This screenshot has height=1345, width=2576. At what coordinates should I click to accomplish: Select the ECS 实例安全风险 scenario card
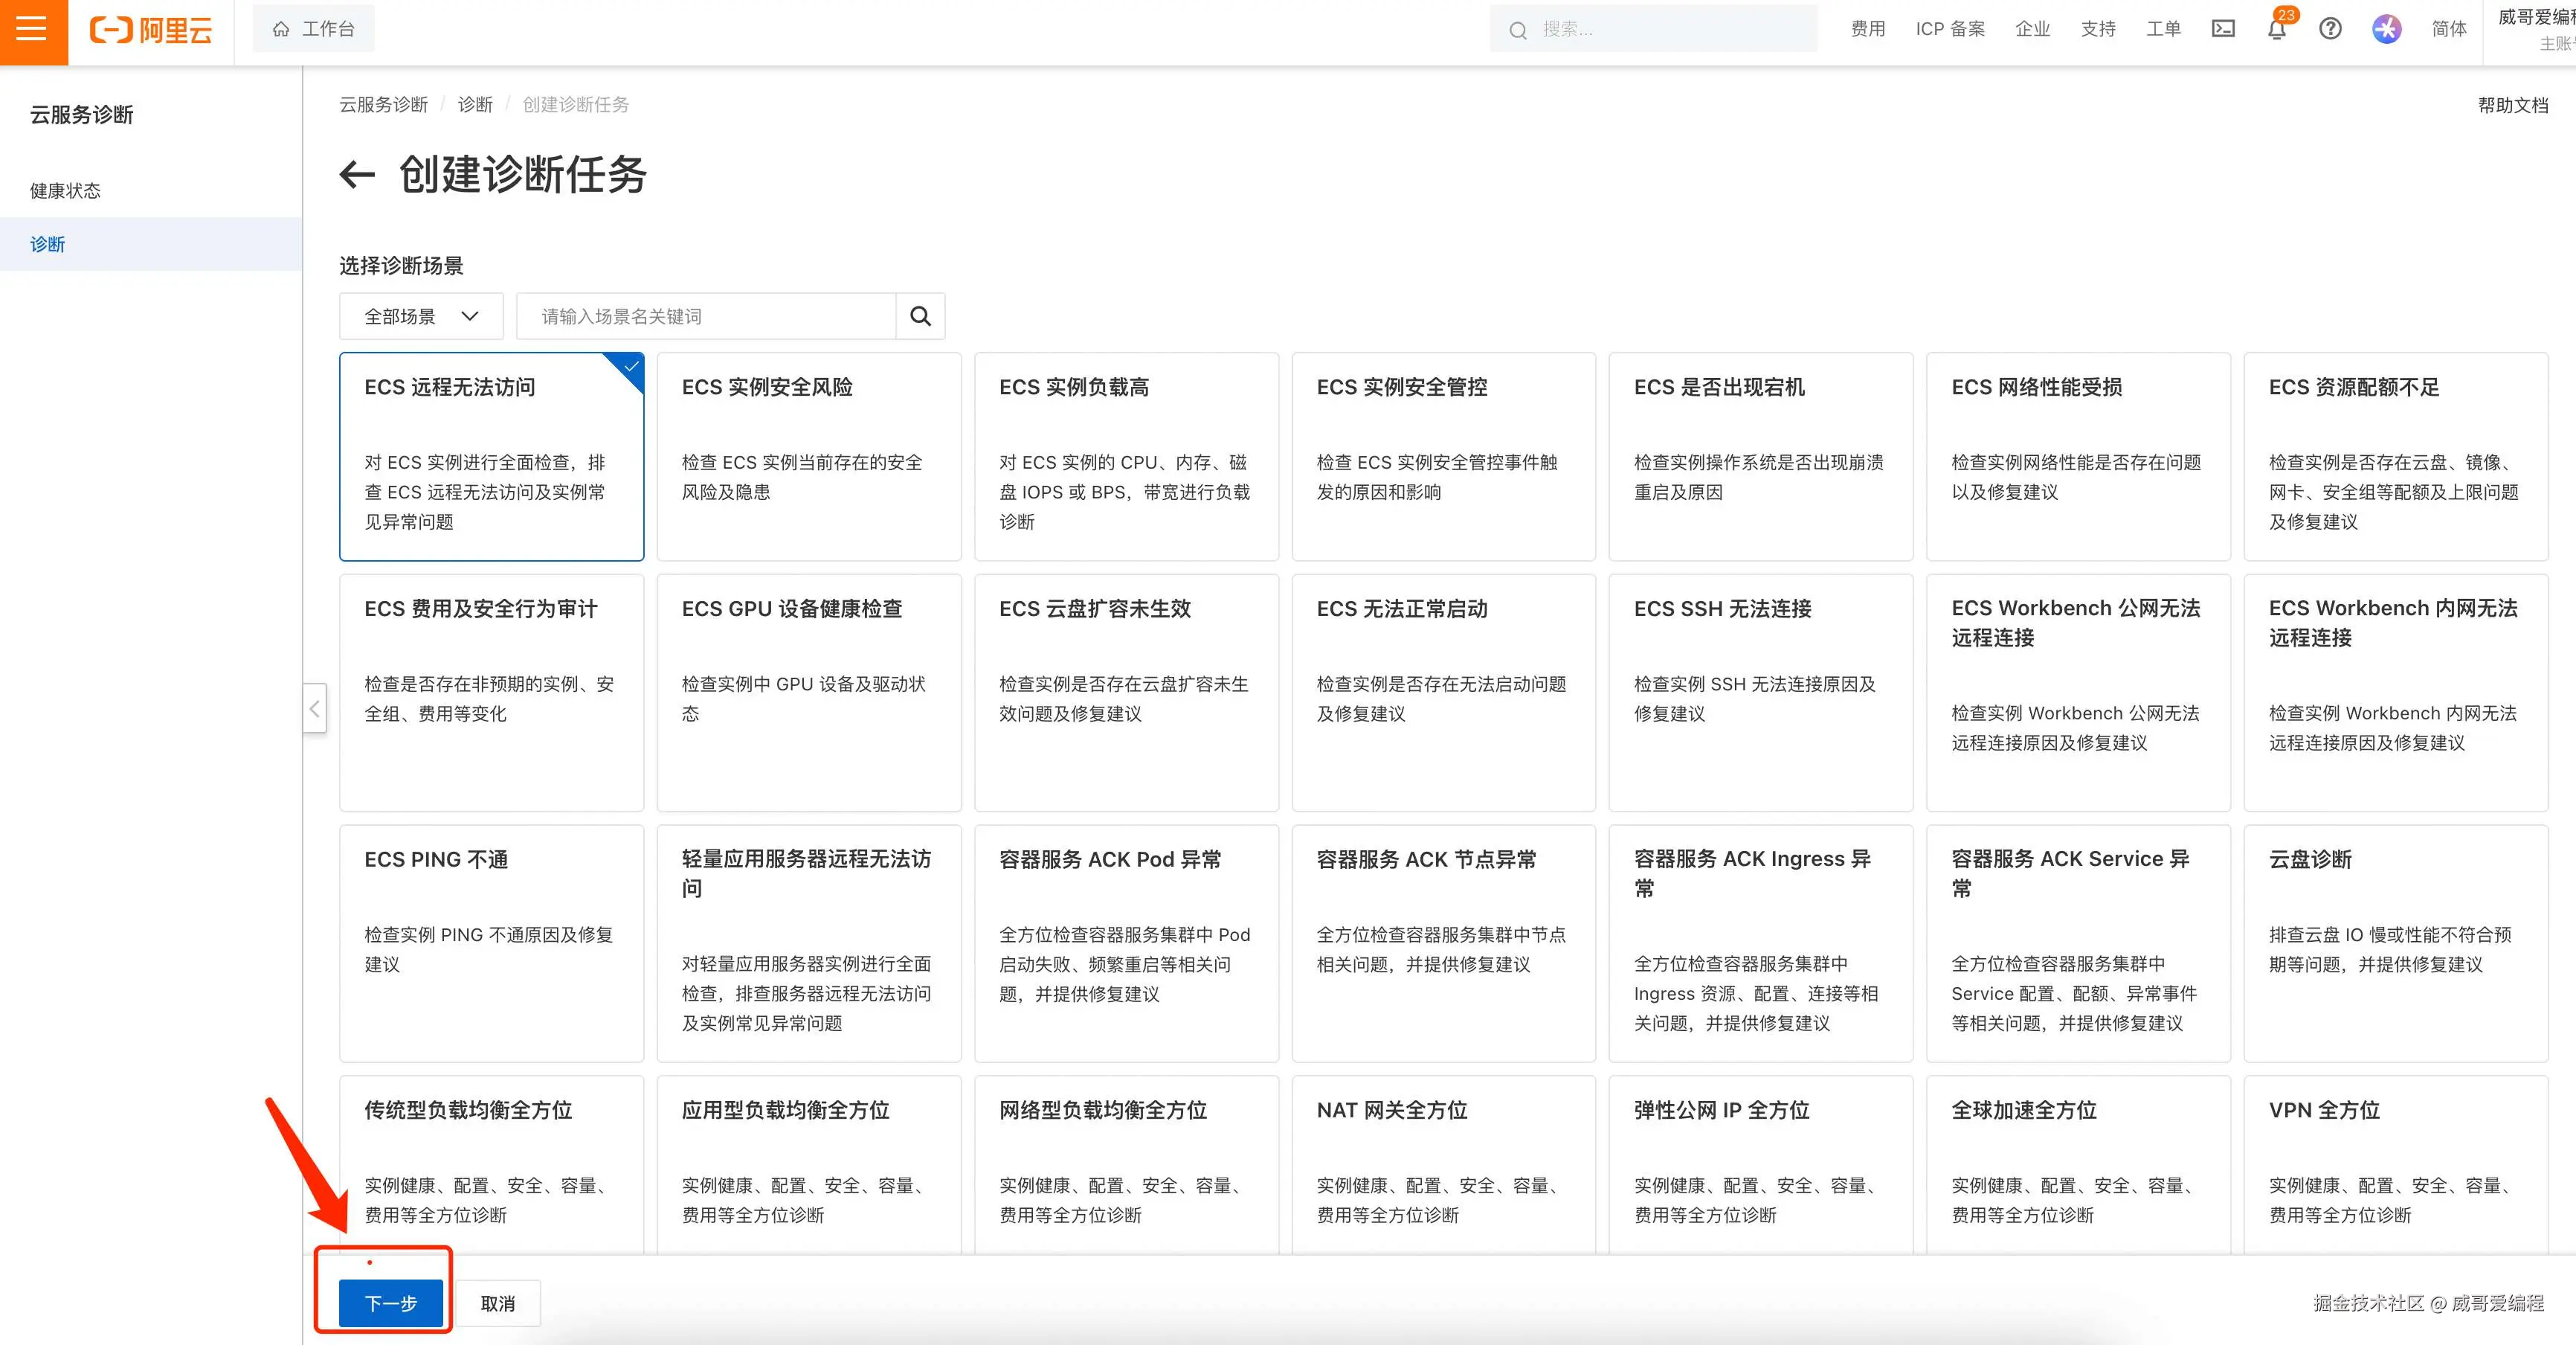click(x=808, y=456)
